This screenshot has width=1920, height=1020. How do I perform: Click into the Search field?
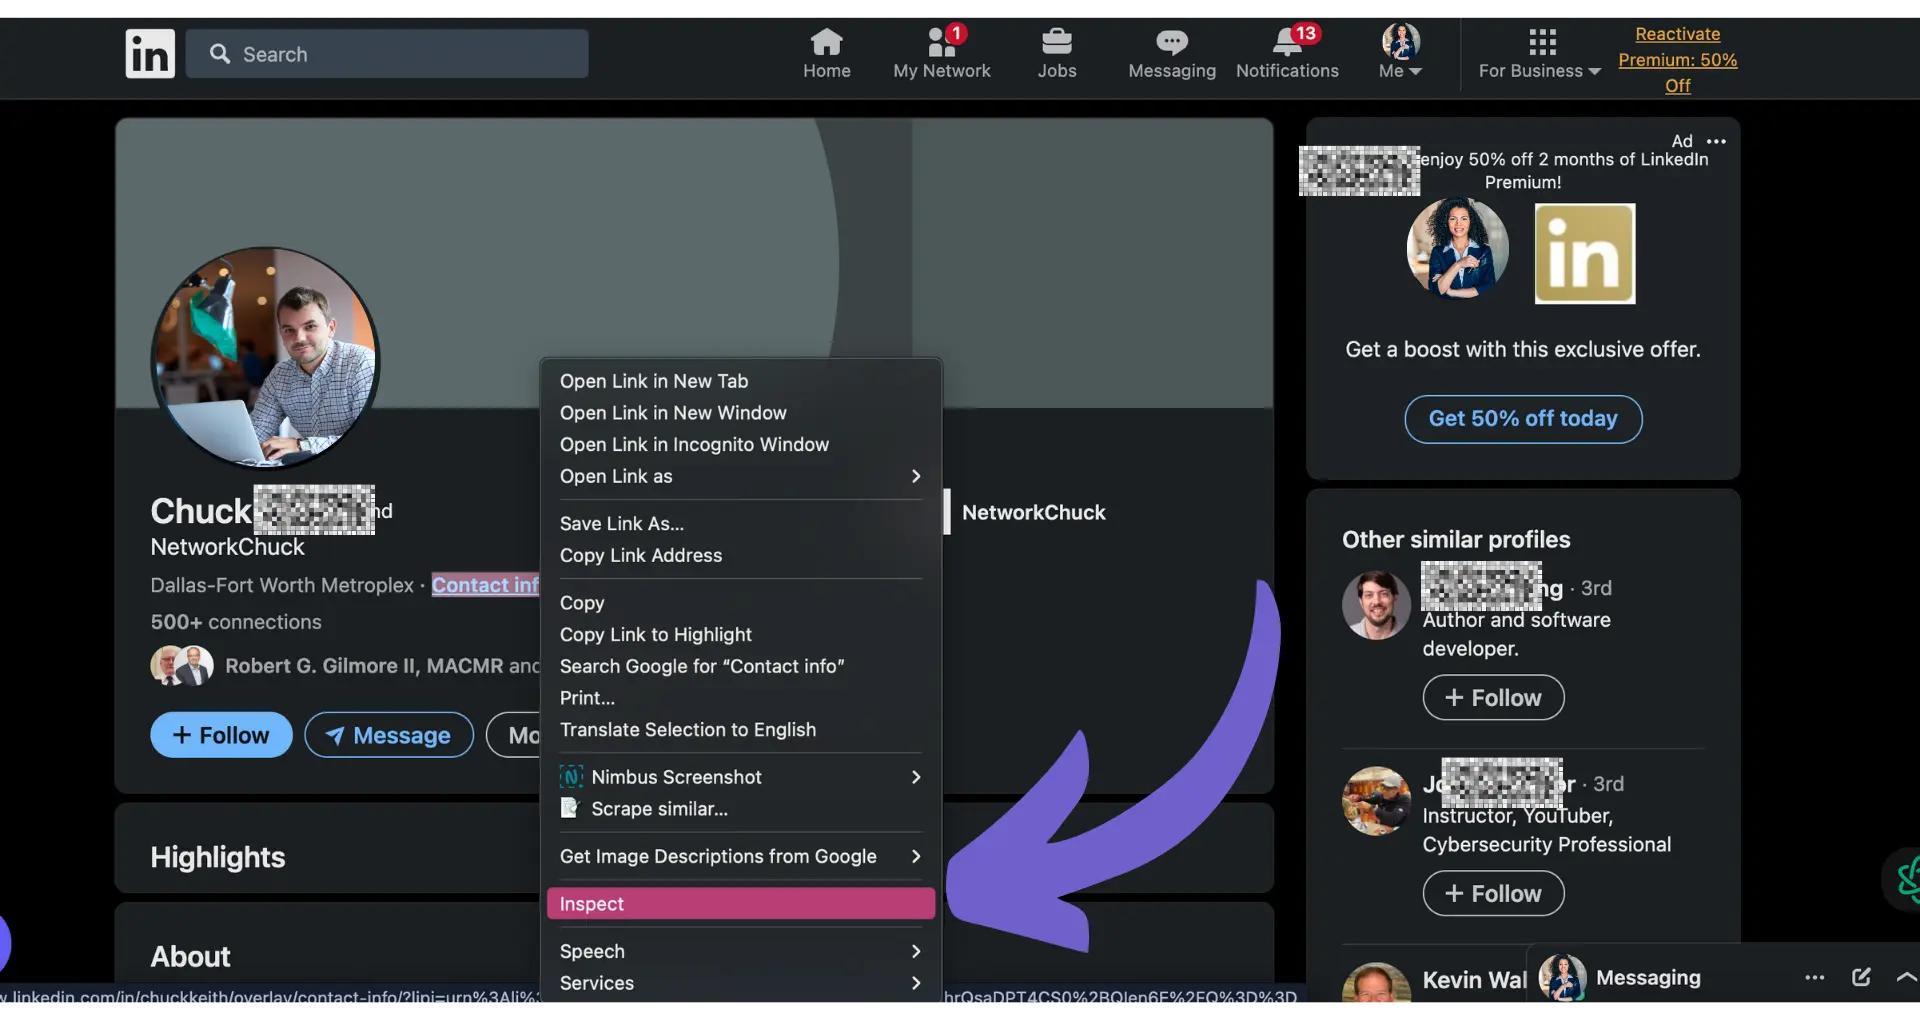click(x=387, y=54)
